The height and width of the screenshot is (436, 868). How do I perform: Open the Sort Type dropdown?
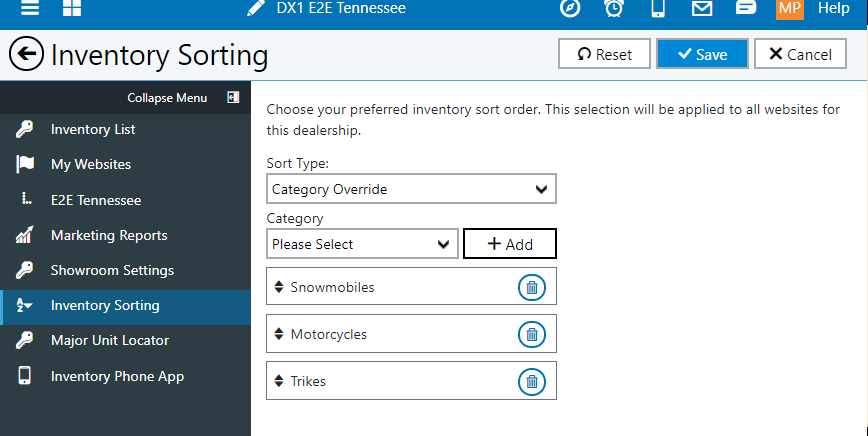[x=411, y=189]
